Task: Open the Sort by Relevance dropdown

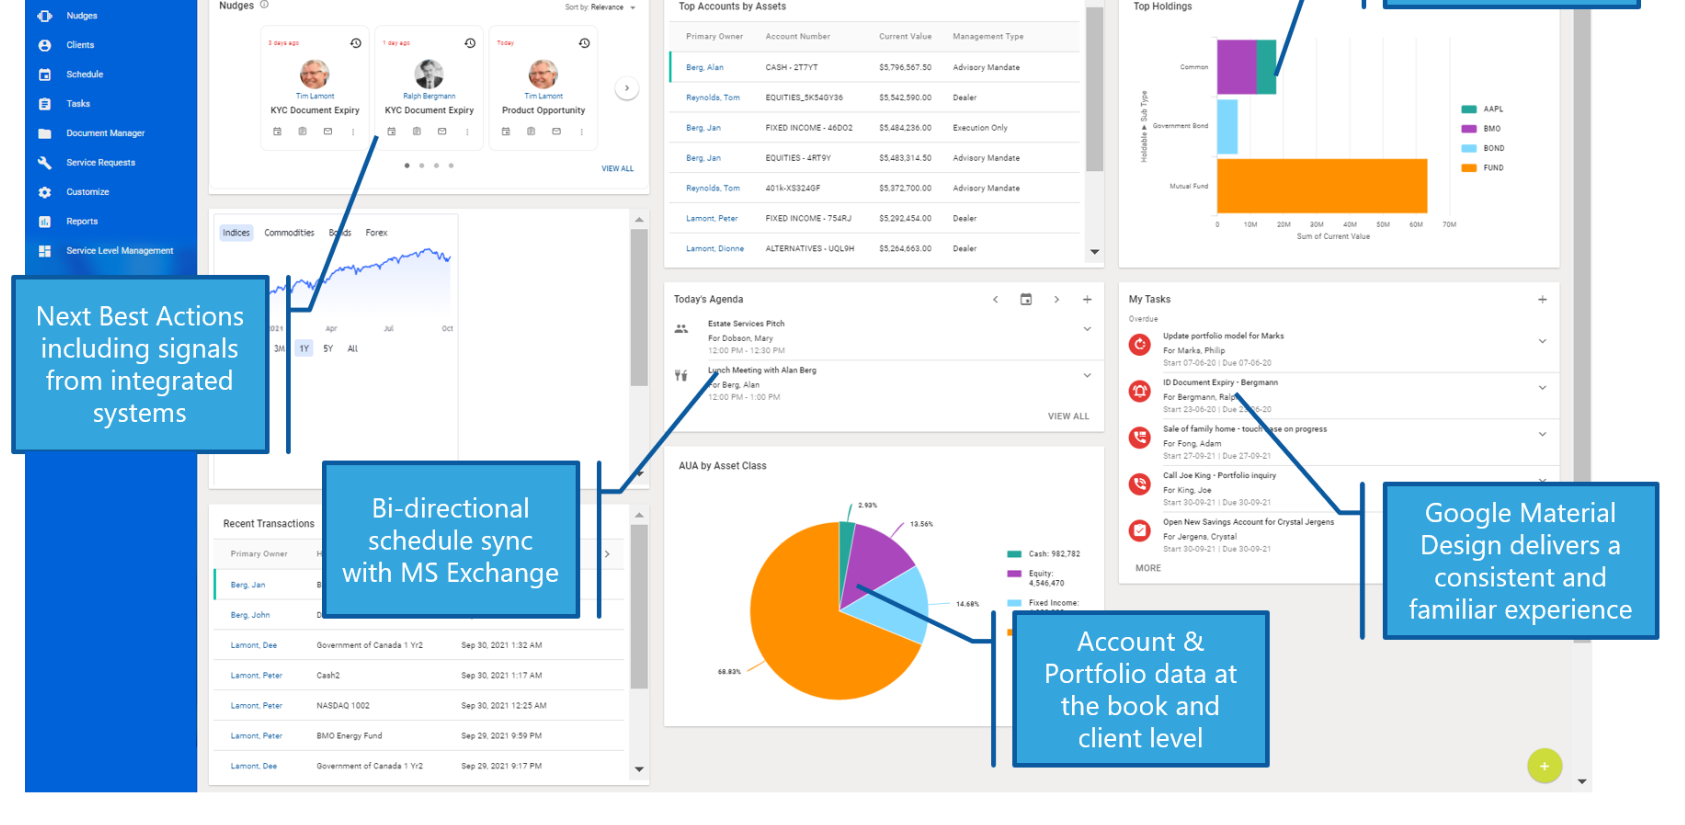Action: point(602,7)
